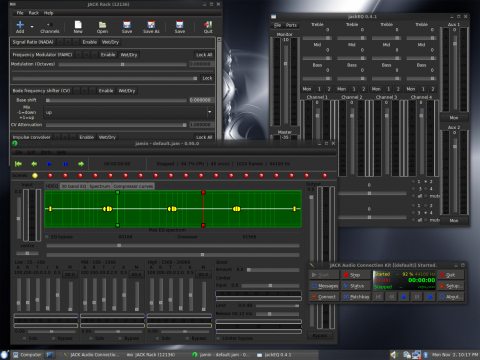The width and height of the screenshot is (480, 360).
Task: Open Connect in JACK Audio Connection Kit
Action: (x=325, y=297)
